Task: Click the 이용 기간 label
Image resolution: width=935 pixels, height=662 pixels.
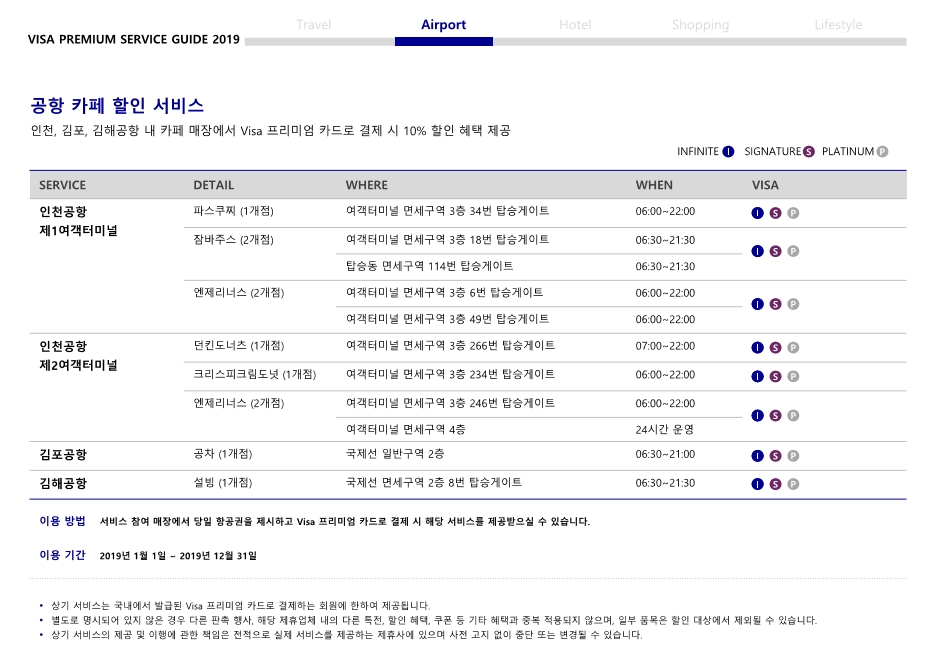Action: tap(62, 555)
